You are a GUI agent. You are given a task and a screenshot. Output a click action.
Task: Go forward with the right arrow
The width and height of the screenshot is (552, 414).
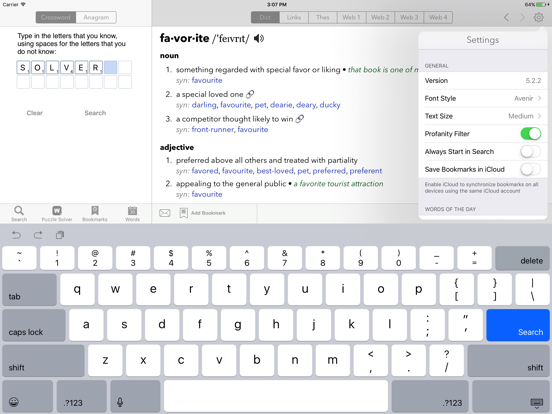click(x=522, y=17)
